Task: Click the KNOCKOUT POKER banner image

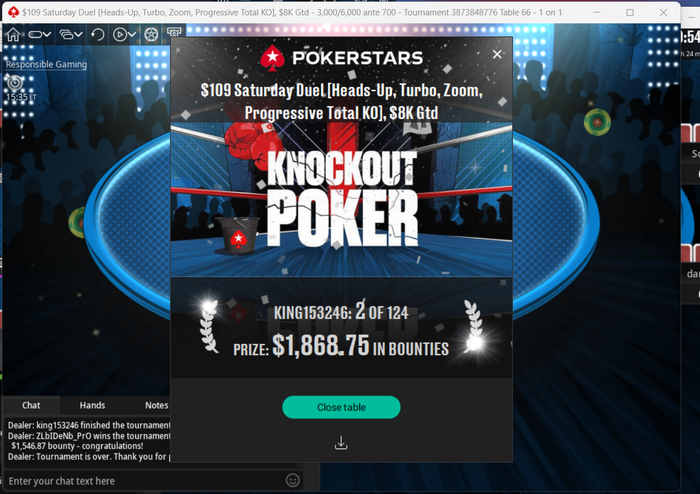Action: (342, 199)
